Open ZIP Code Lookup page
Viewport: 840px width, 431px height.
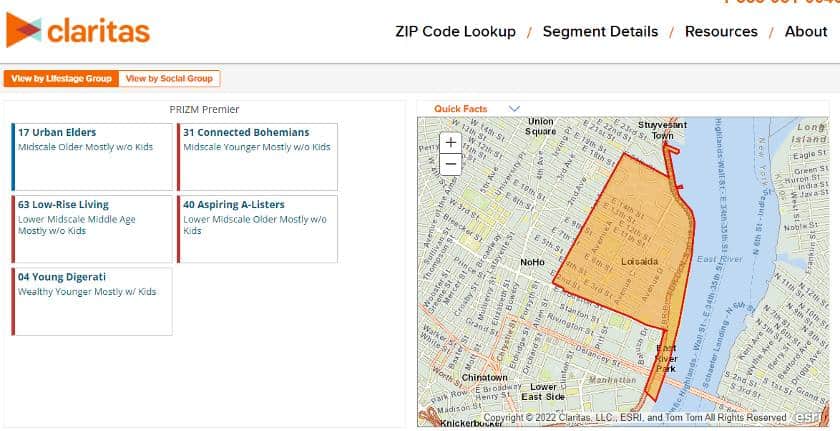pos(455,32)
